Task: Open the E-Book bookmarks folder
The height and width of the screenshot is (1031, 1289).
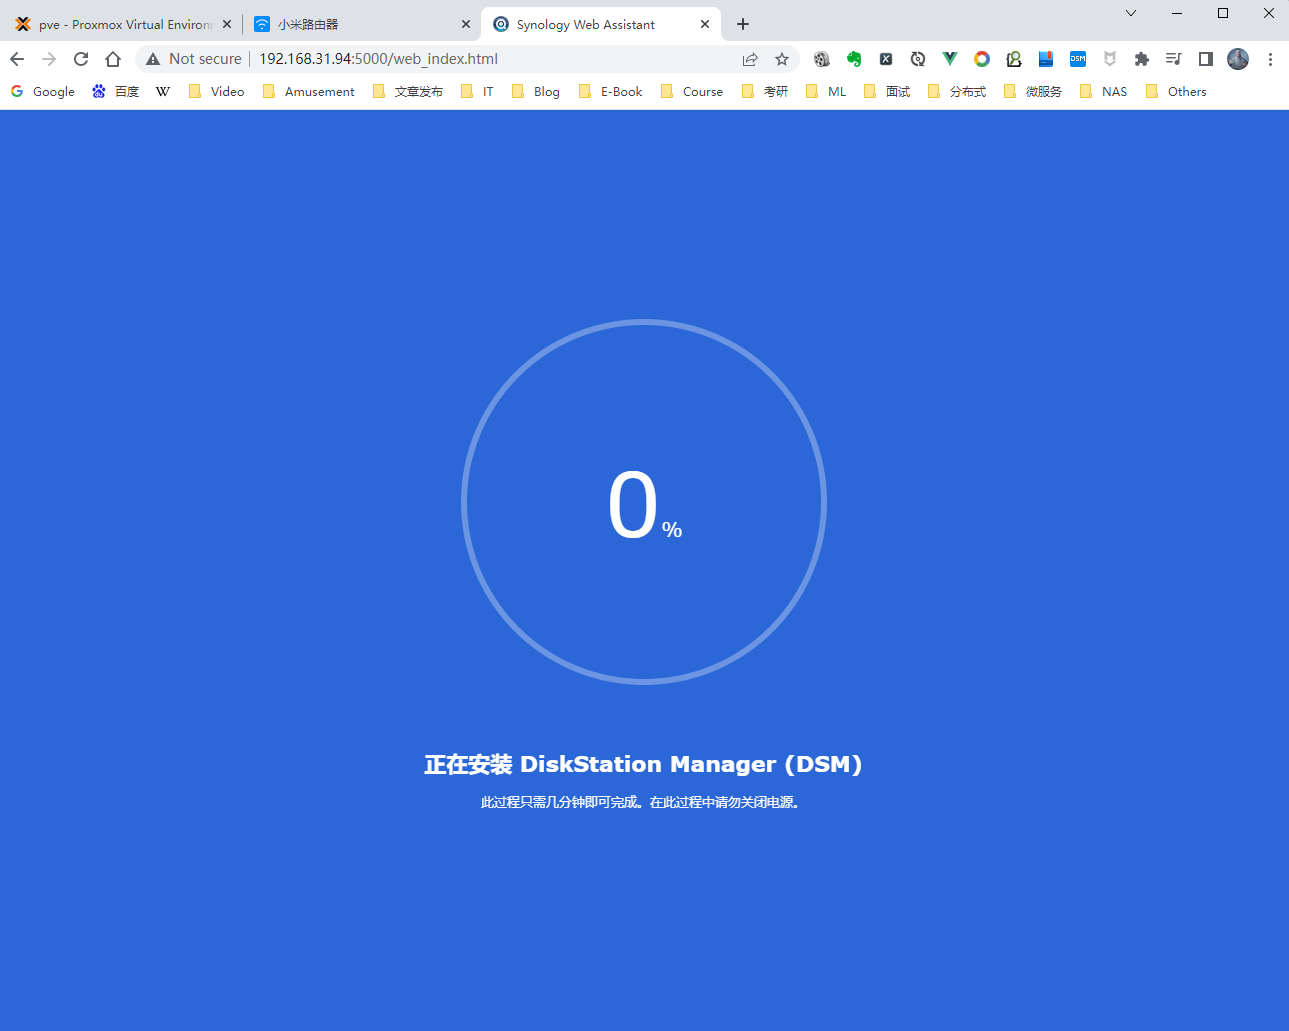Action: click(x=611, y=91)
